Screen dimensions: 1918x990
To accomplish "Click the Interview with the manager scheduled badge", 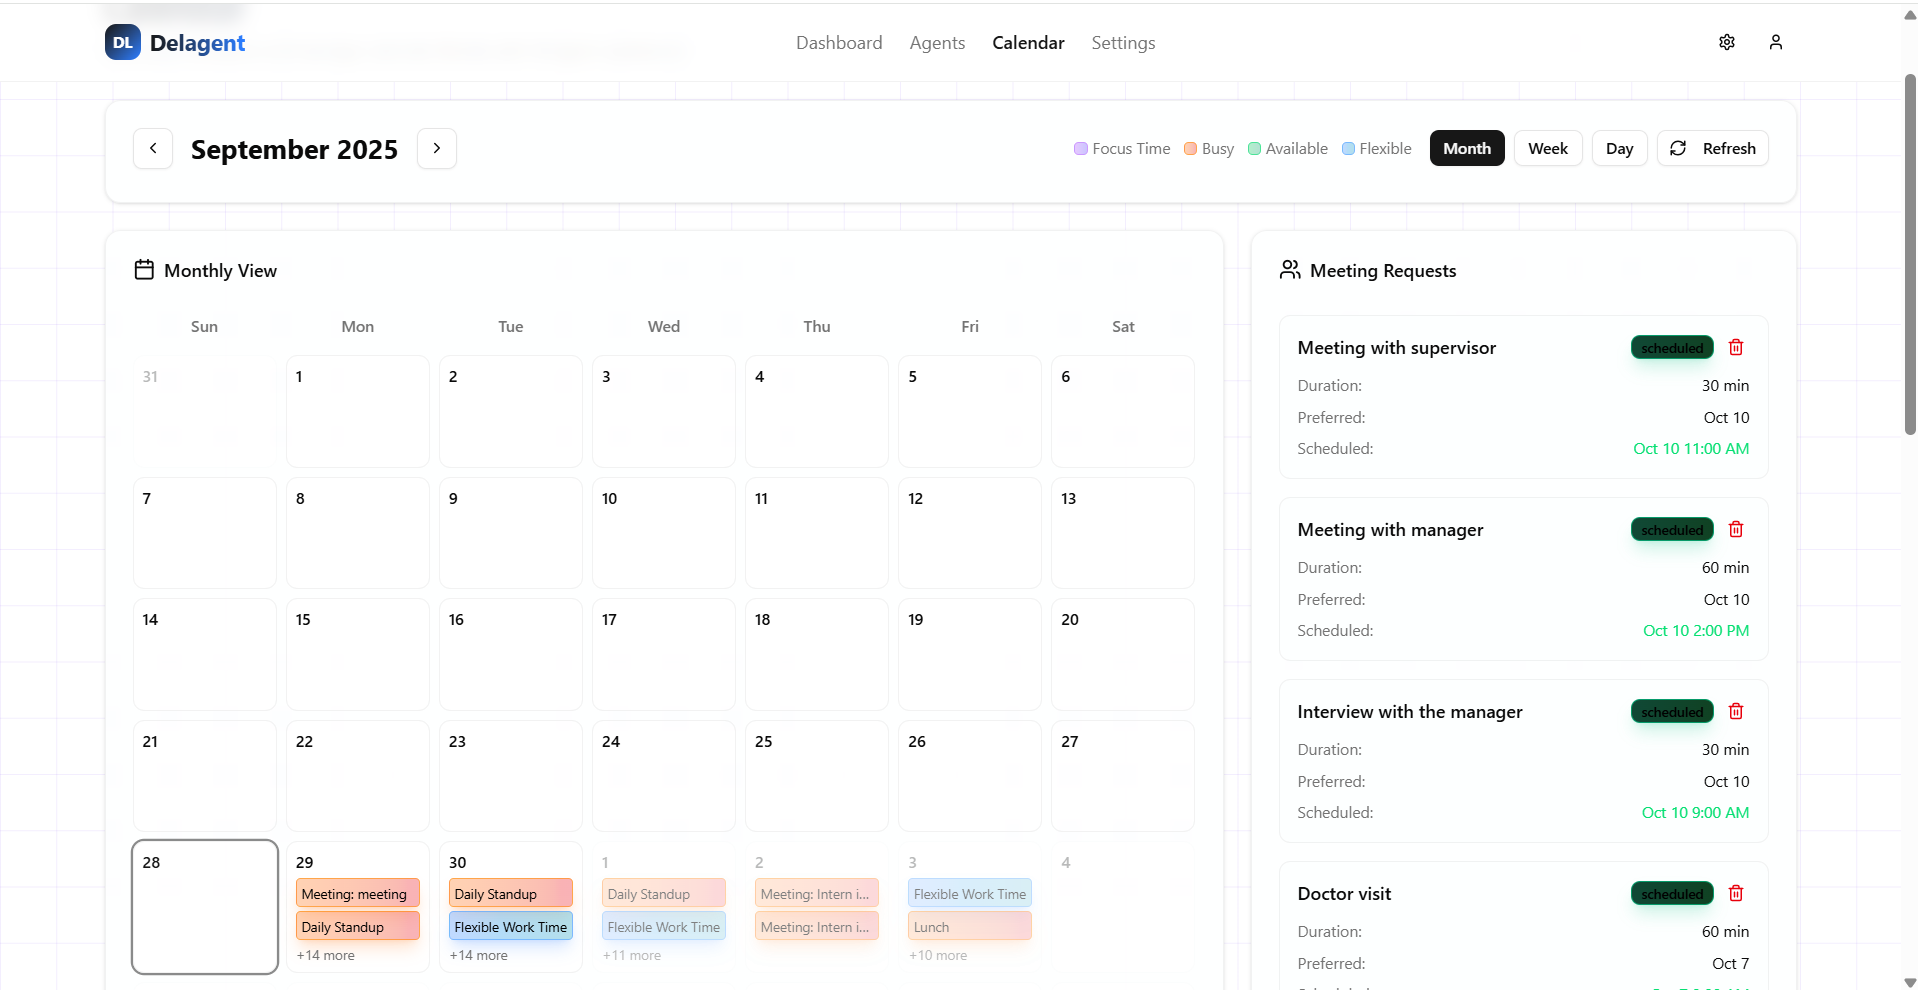I will point(1672,711).
